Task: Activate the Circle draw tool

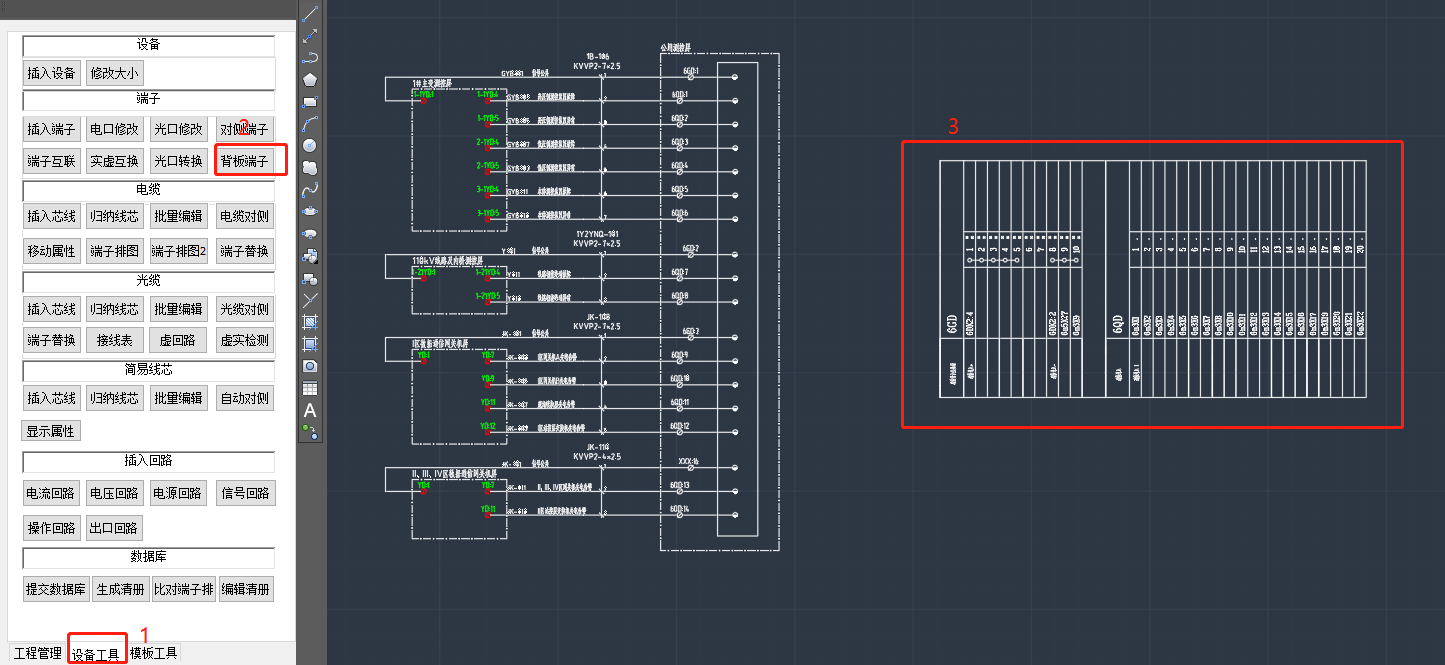Action: (x=310, y=145)
